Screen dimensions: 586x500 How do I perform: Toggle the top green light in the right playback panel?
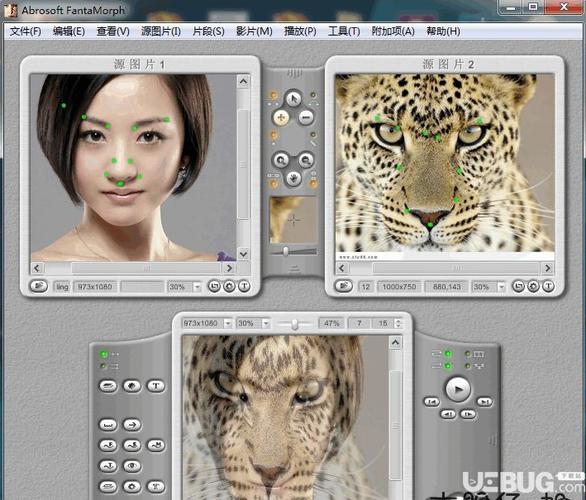point(447,354)
